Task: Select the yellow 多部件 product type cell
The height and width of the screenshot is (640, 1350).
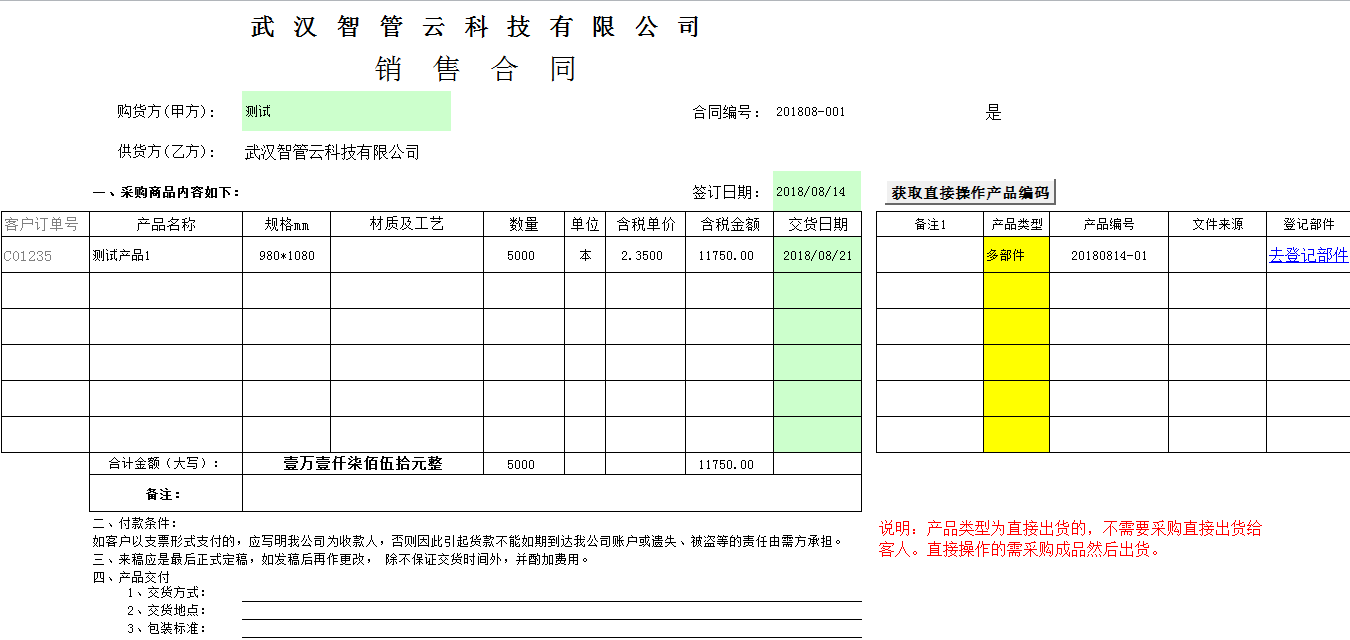Action: point(1016,255)
